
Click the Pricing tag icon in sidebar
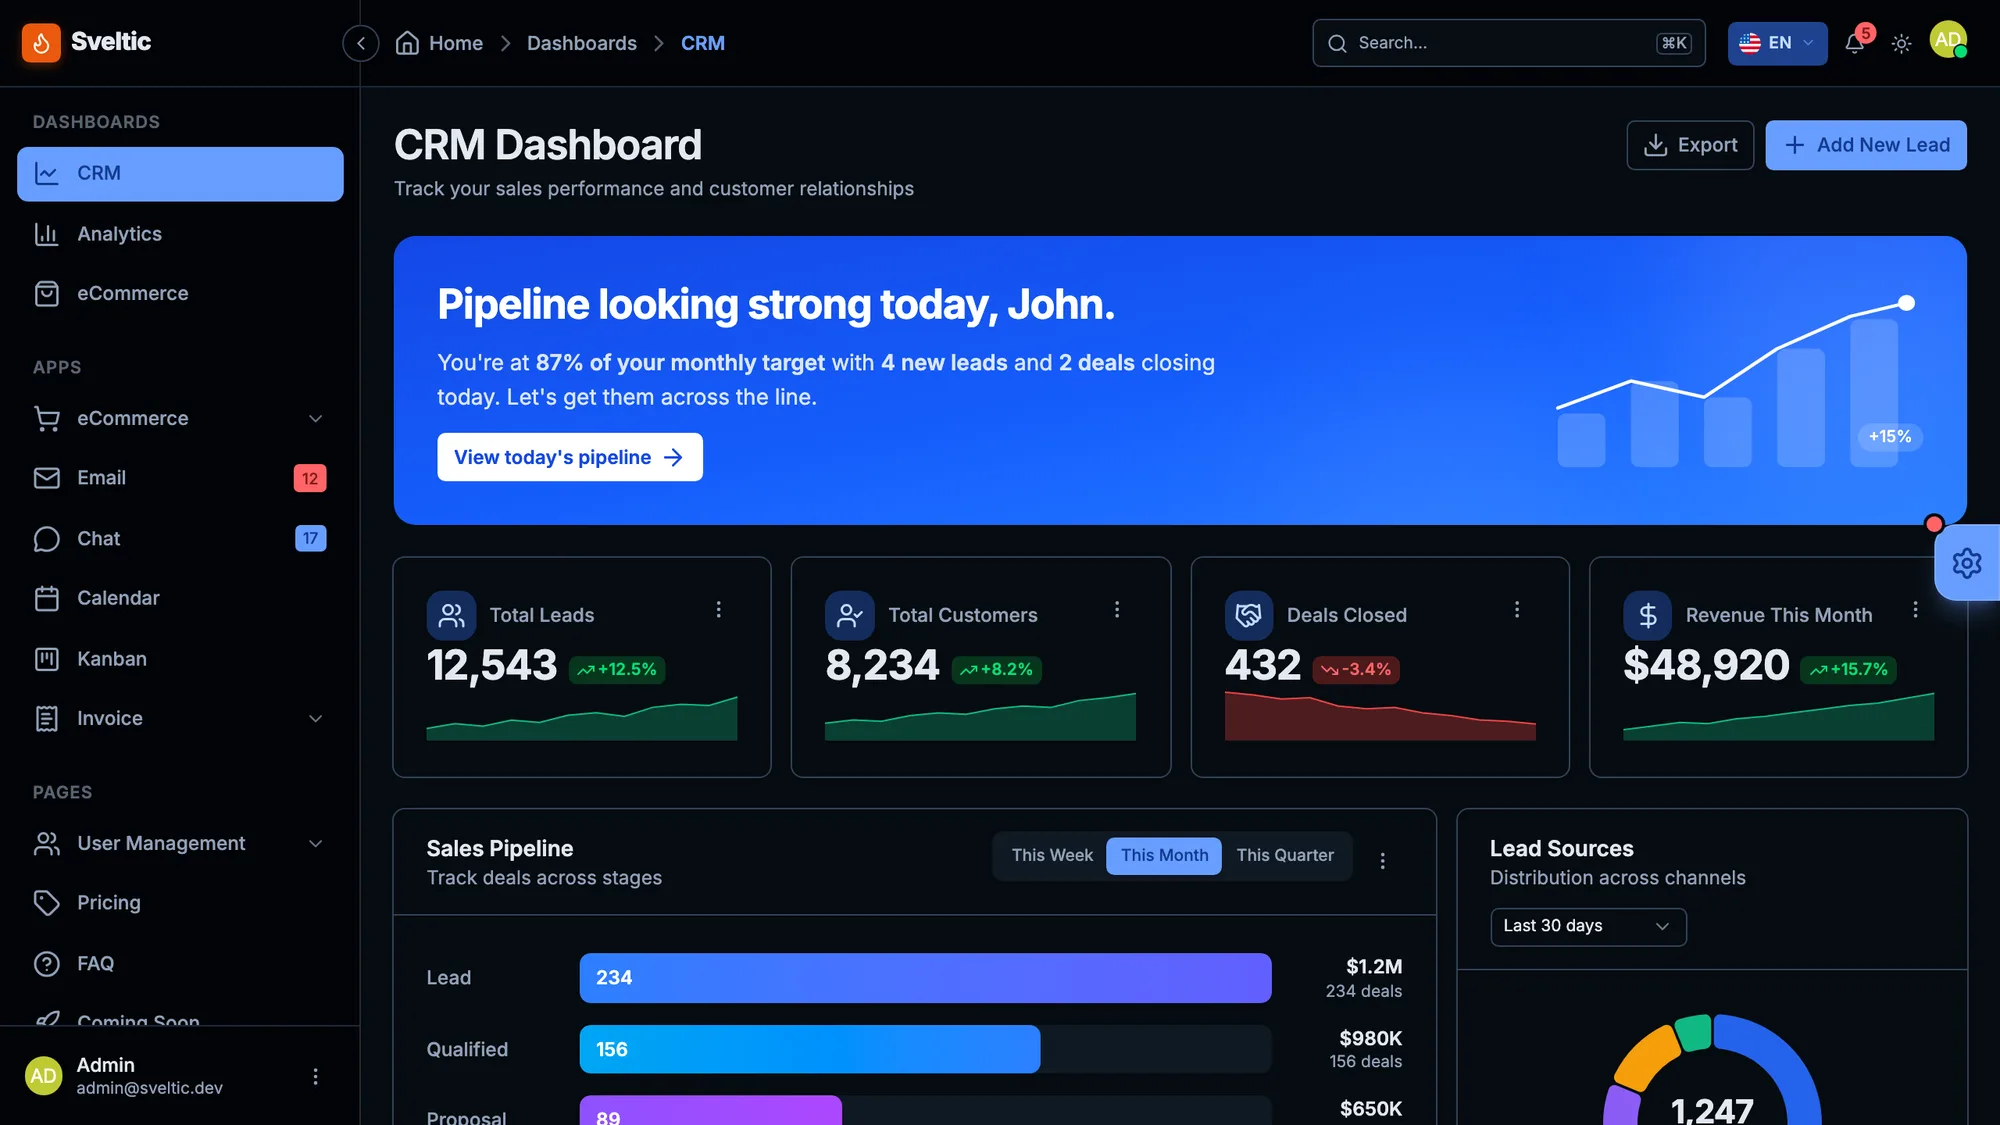[47, 903]
